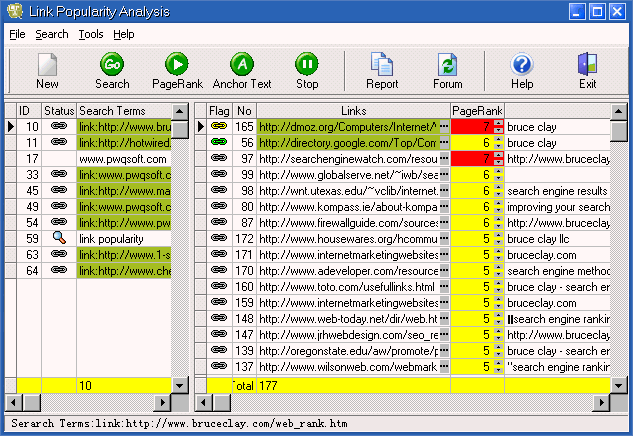This screenshot has width=633, height=436.
Task: Click Total 177 summary cell
Action: [x=353, y=385]
